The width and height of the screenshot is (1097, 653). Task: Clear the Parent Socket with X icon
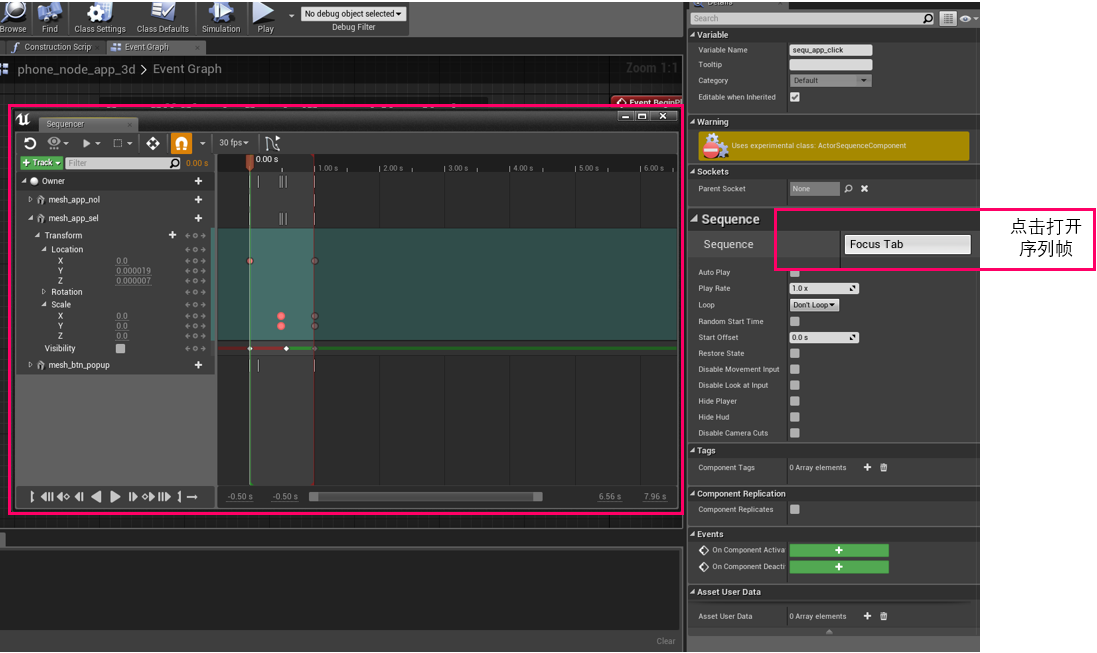865,189
